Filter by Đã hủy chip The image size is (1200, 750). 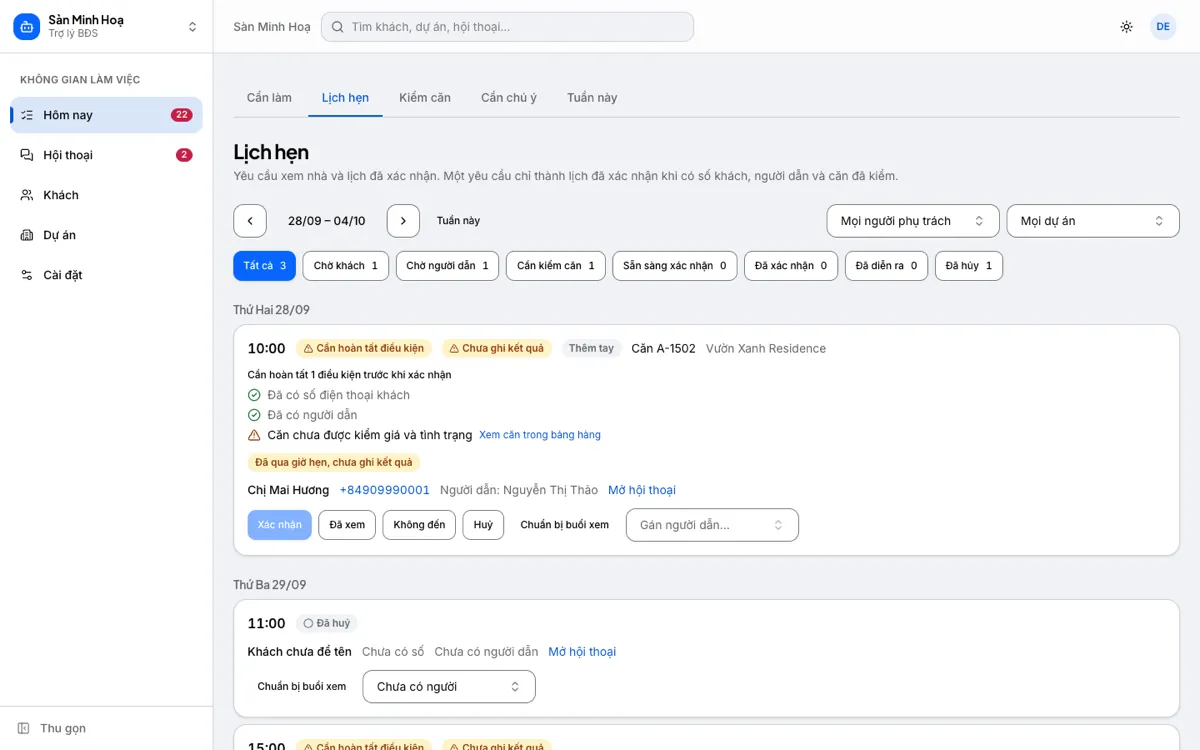(969, 266)
